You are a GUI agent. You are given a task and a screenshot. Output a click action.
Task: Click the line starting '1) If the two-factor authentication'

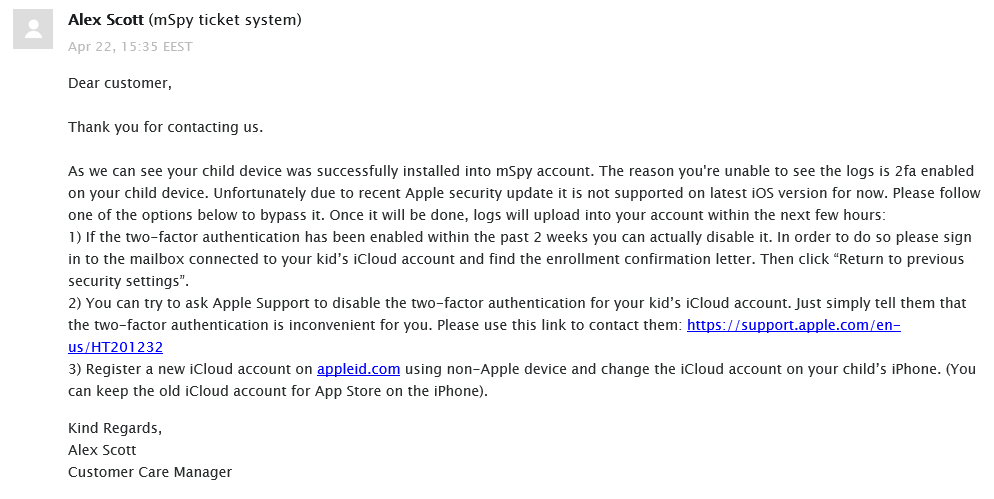pos(520,237)
